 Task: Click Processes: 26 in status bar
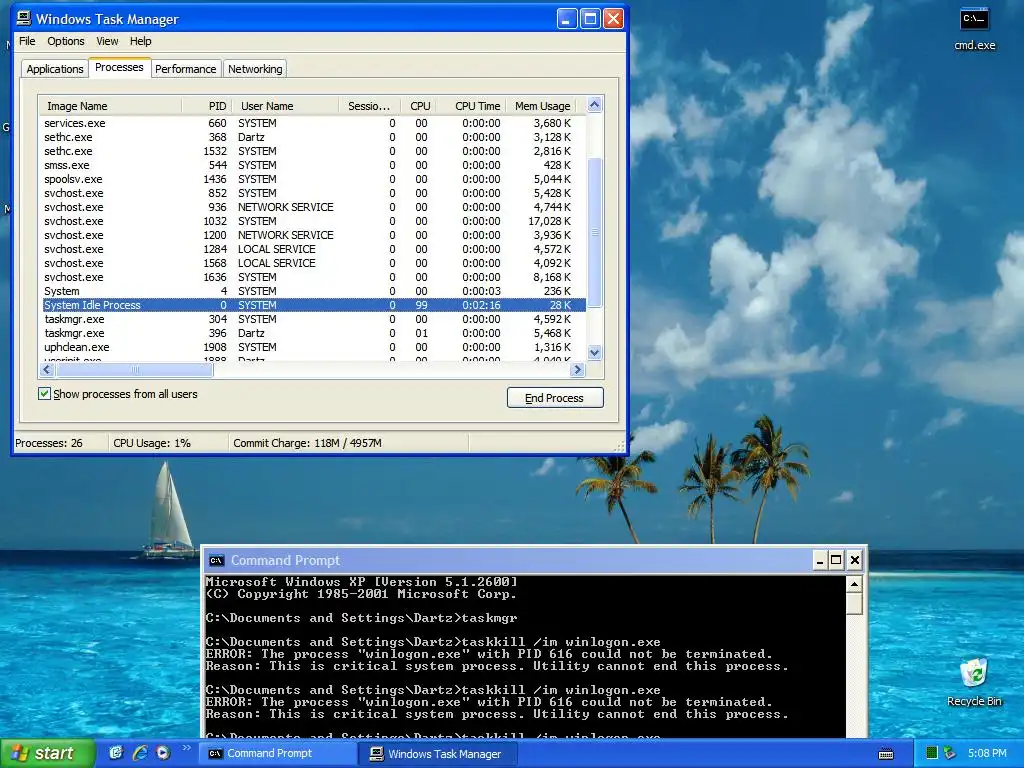click(49, 443)
